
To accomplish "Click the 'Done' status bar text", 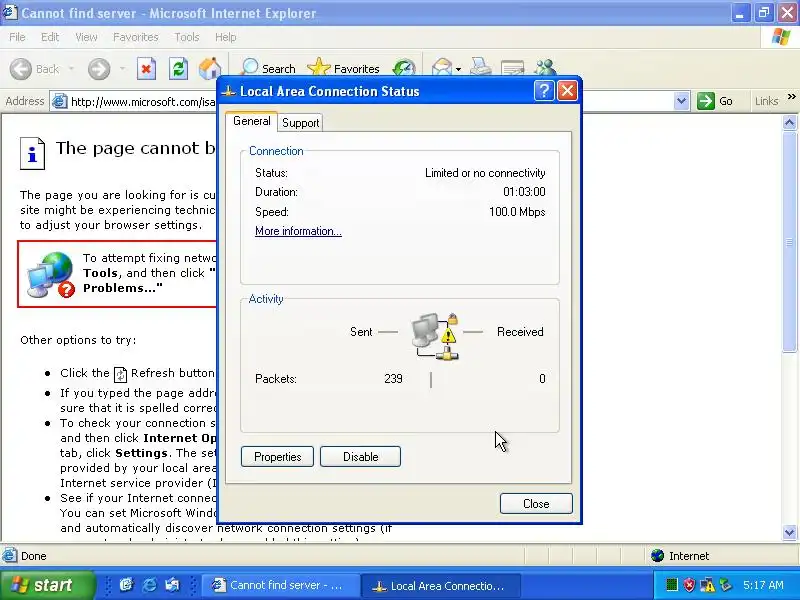I will click(34, 556).
